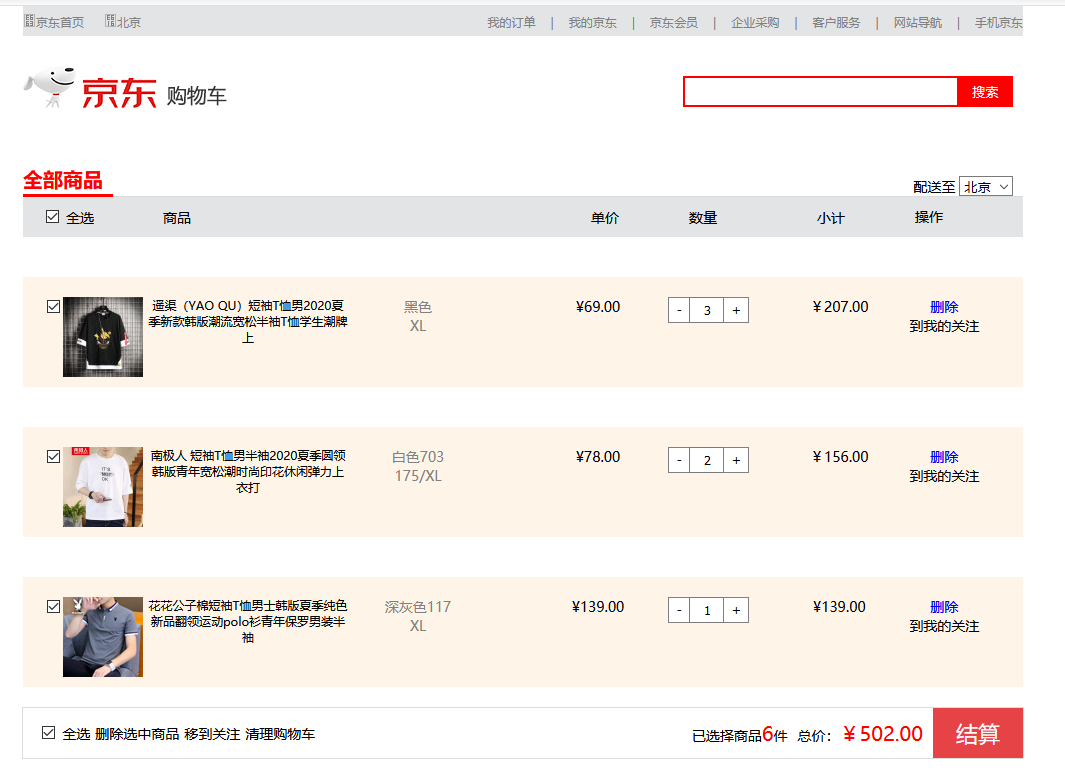
Task: Increase quantity of the 南极人 T-shirt with plus
Action: (x=736, y=461)
